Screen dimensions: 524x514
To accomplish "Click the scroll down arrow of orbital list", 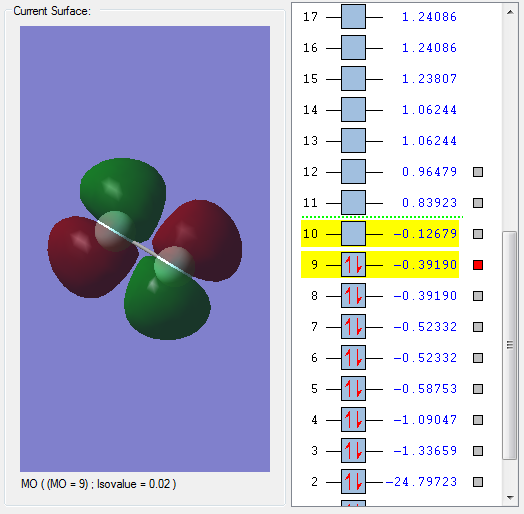I will point(510,498).
